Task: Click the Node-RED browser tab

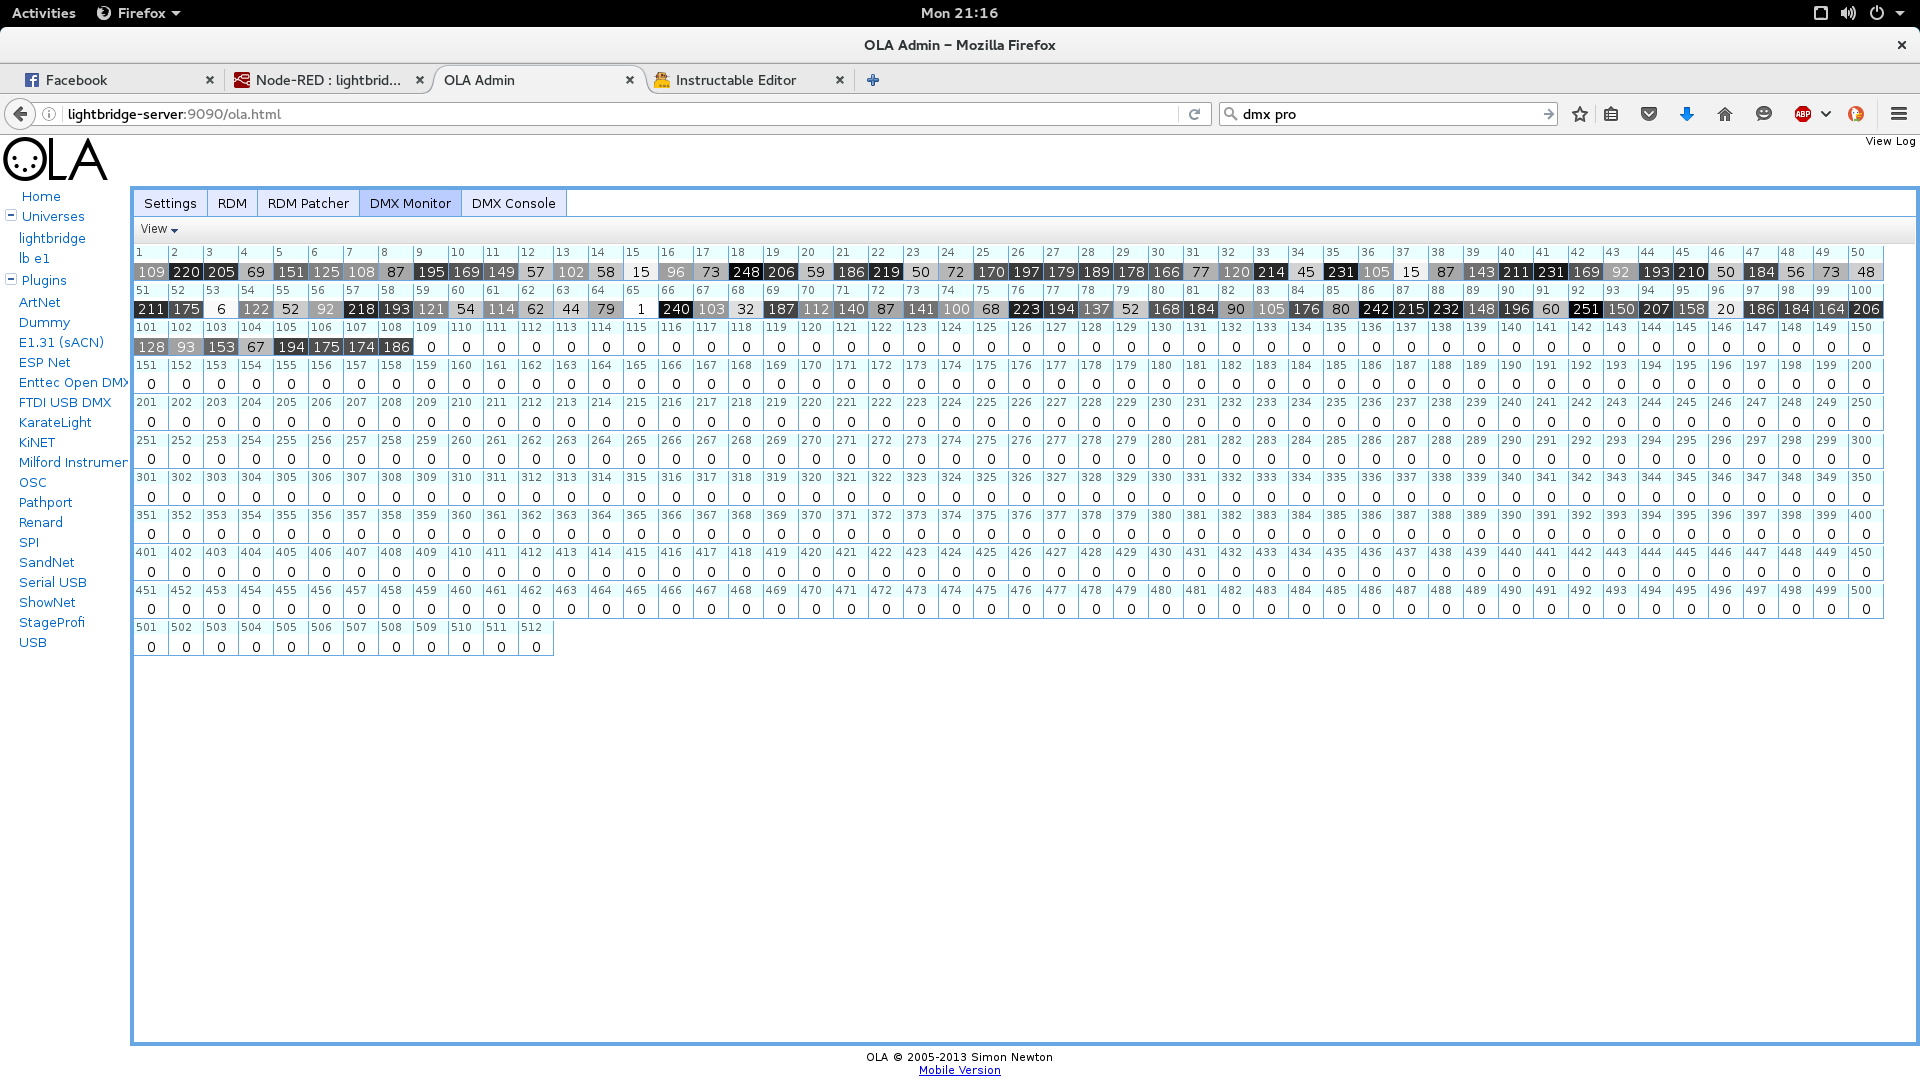Action: click(x=328, y=79)
